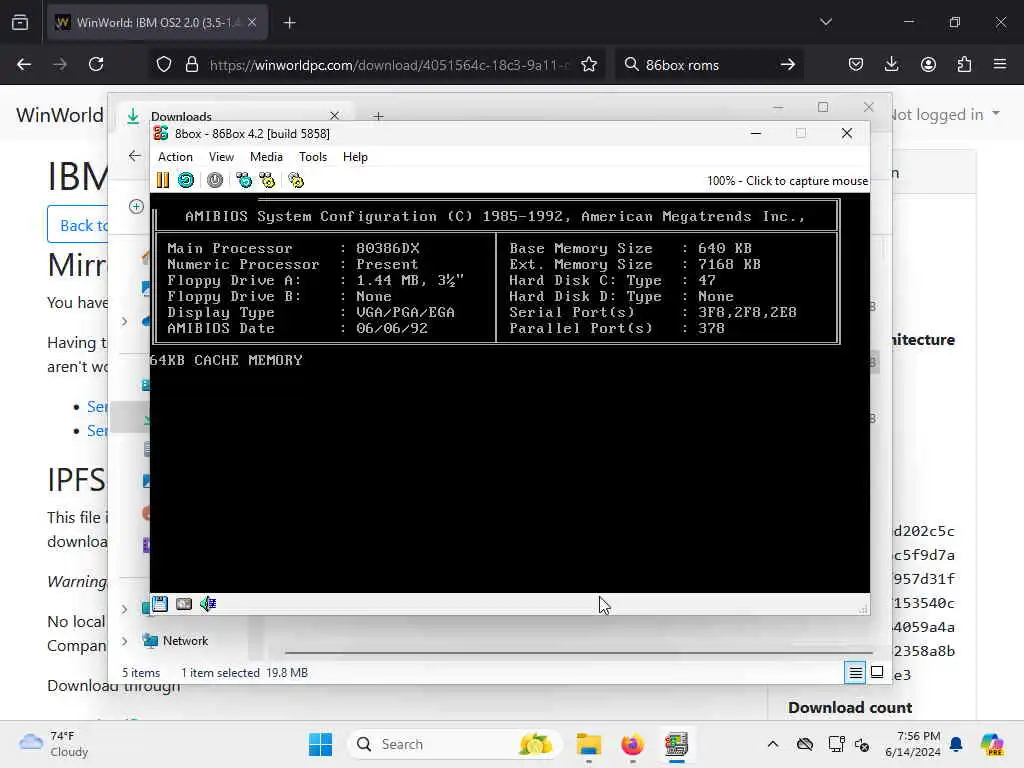1024x768 pixels.
Task: Click the WinWorld site logo
Action: (59, 115)
